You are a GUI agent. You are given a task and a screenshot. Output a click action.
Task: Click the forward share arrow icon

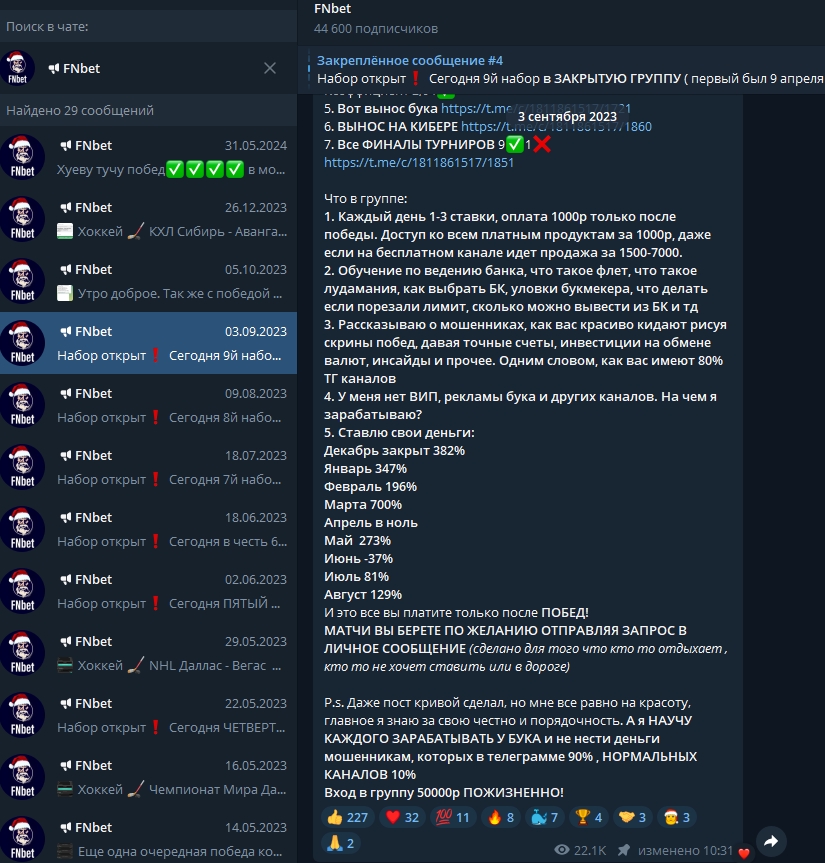(x=771, y=841)
